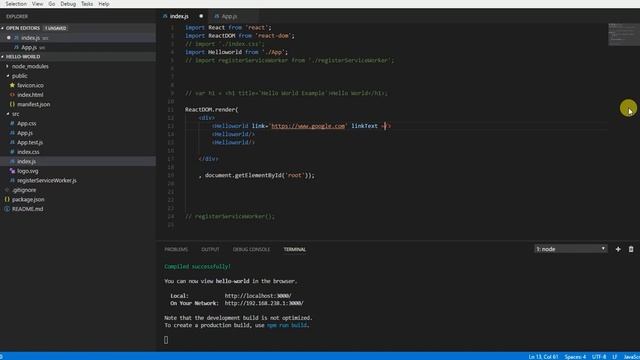The height and width of the screenshot is (360, 640).
Task: Click Spaces: 4 indentation in status bar
Action: click(575, 357)
